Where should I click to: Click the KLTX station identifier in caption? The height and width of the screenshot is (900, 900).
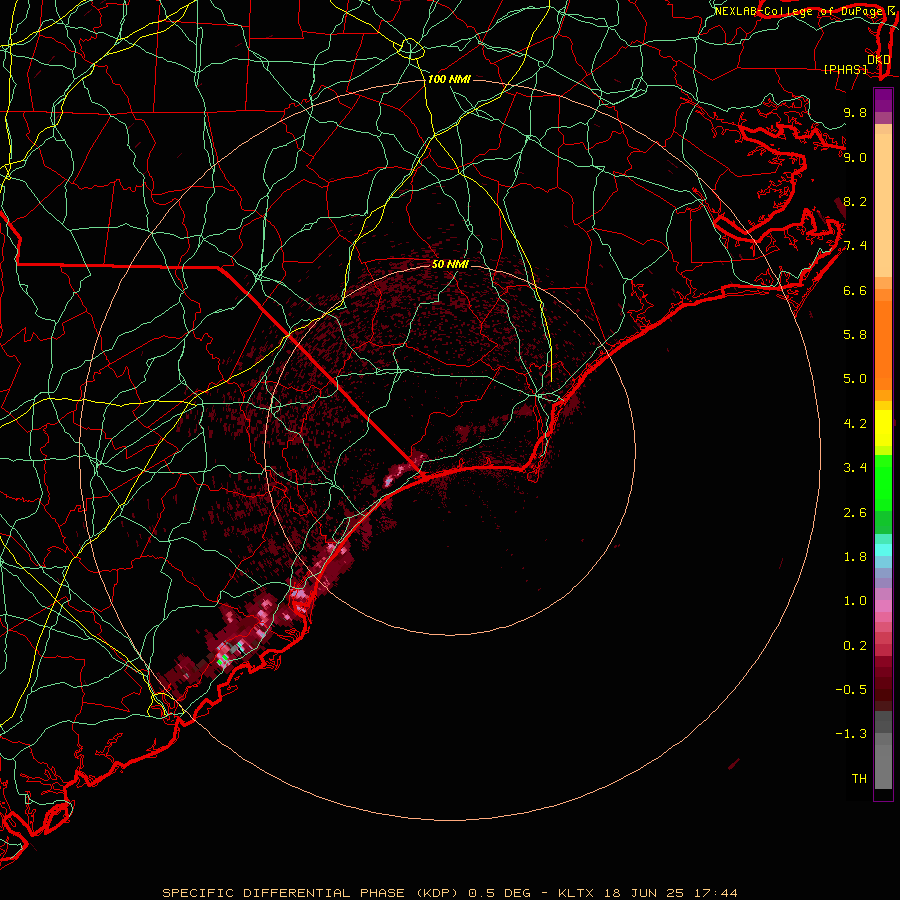[576, 893]
